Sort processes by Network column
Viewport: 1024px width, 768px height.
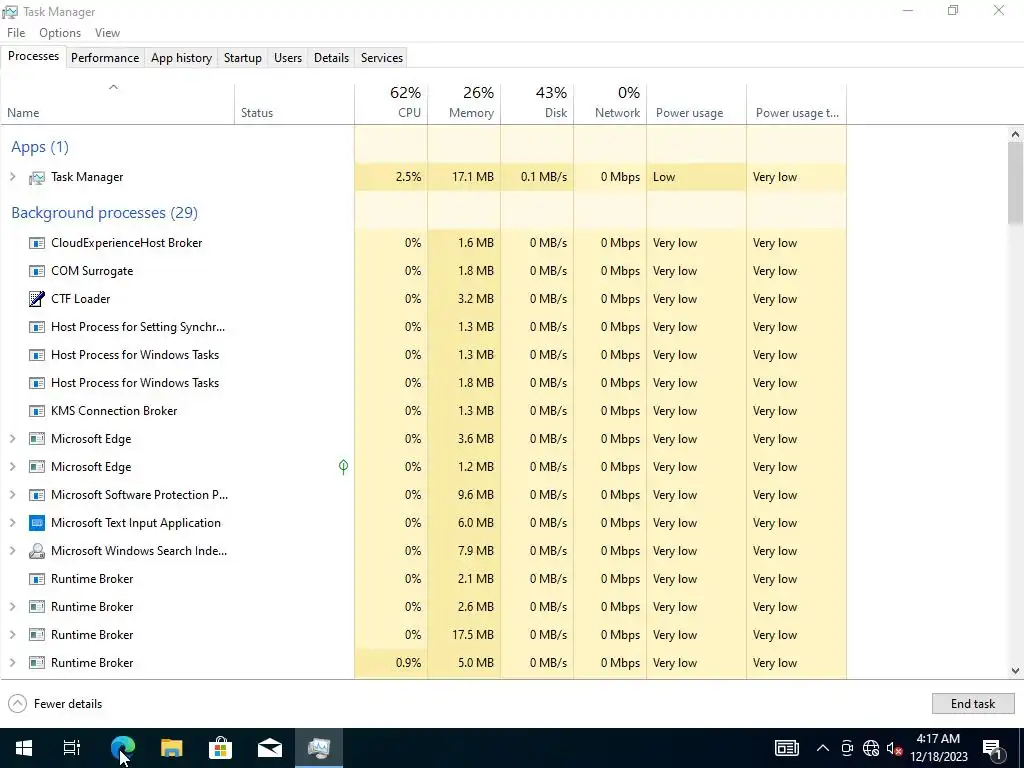point(611,103)
